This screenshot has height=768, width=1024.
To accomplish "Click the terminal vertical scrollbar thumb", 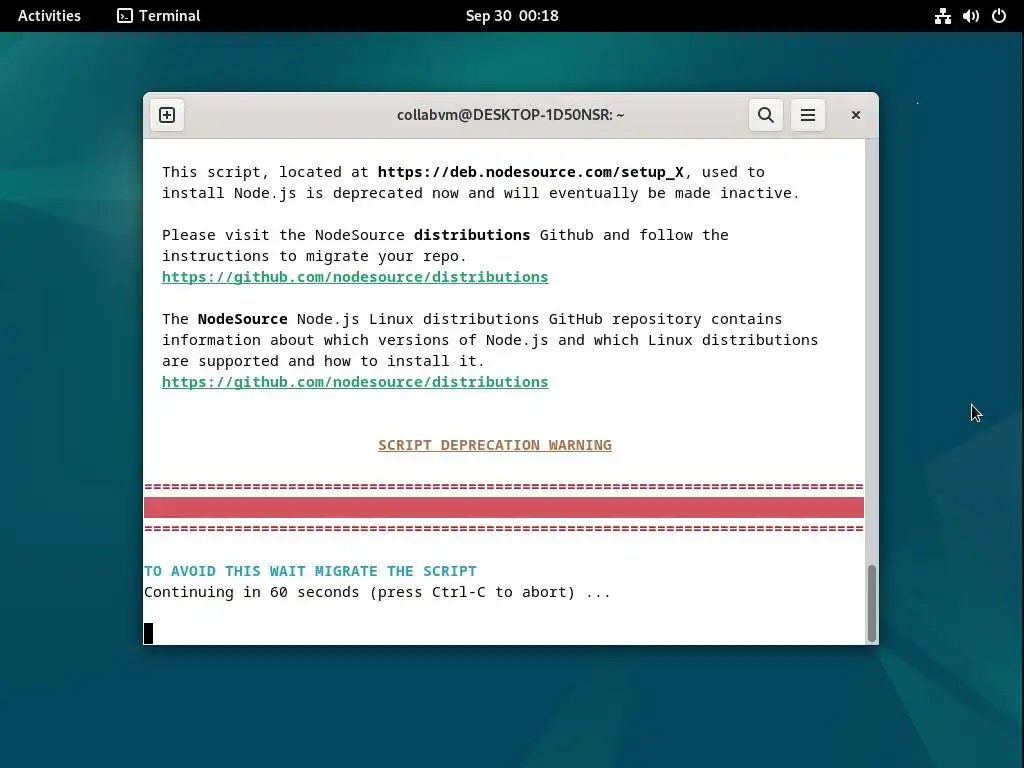I will point(871,603).
